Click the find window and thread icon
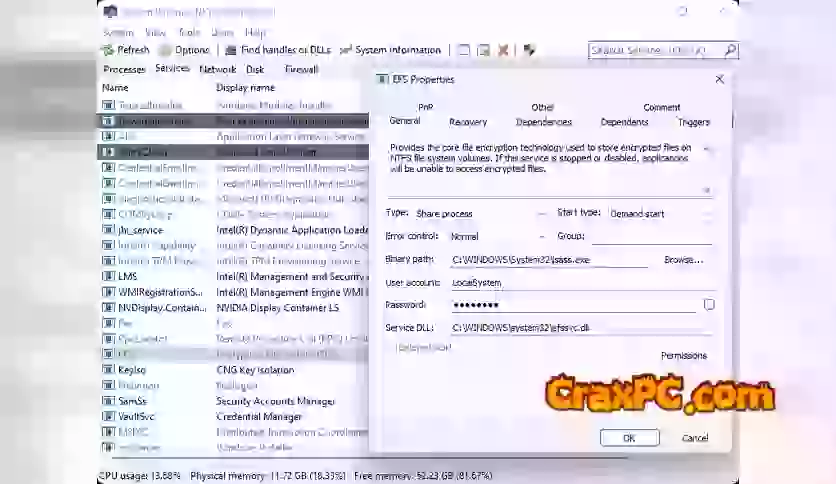Screen dimensions: 836x484 coord(484,50)
